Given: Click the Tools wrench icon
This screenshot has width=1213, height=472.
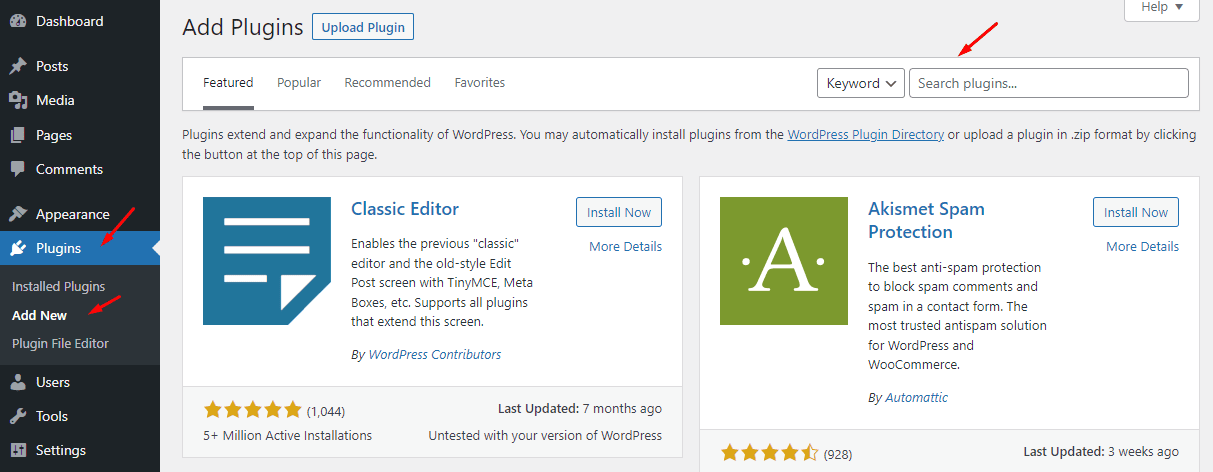Looking at the screenshot, I should (18, 416).
